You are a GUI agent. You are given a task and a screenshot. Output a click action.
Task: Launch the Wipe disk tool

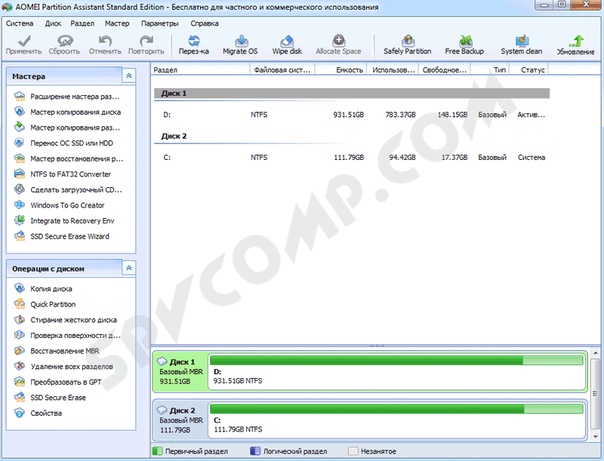[x=287, y=45]
